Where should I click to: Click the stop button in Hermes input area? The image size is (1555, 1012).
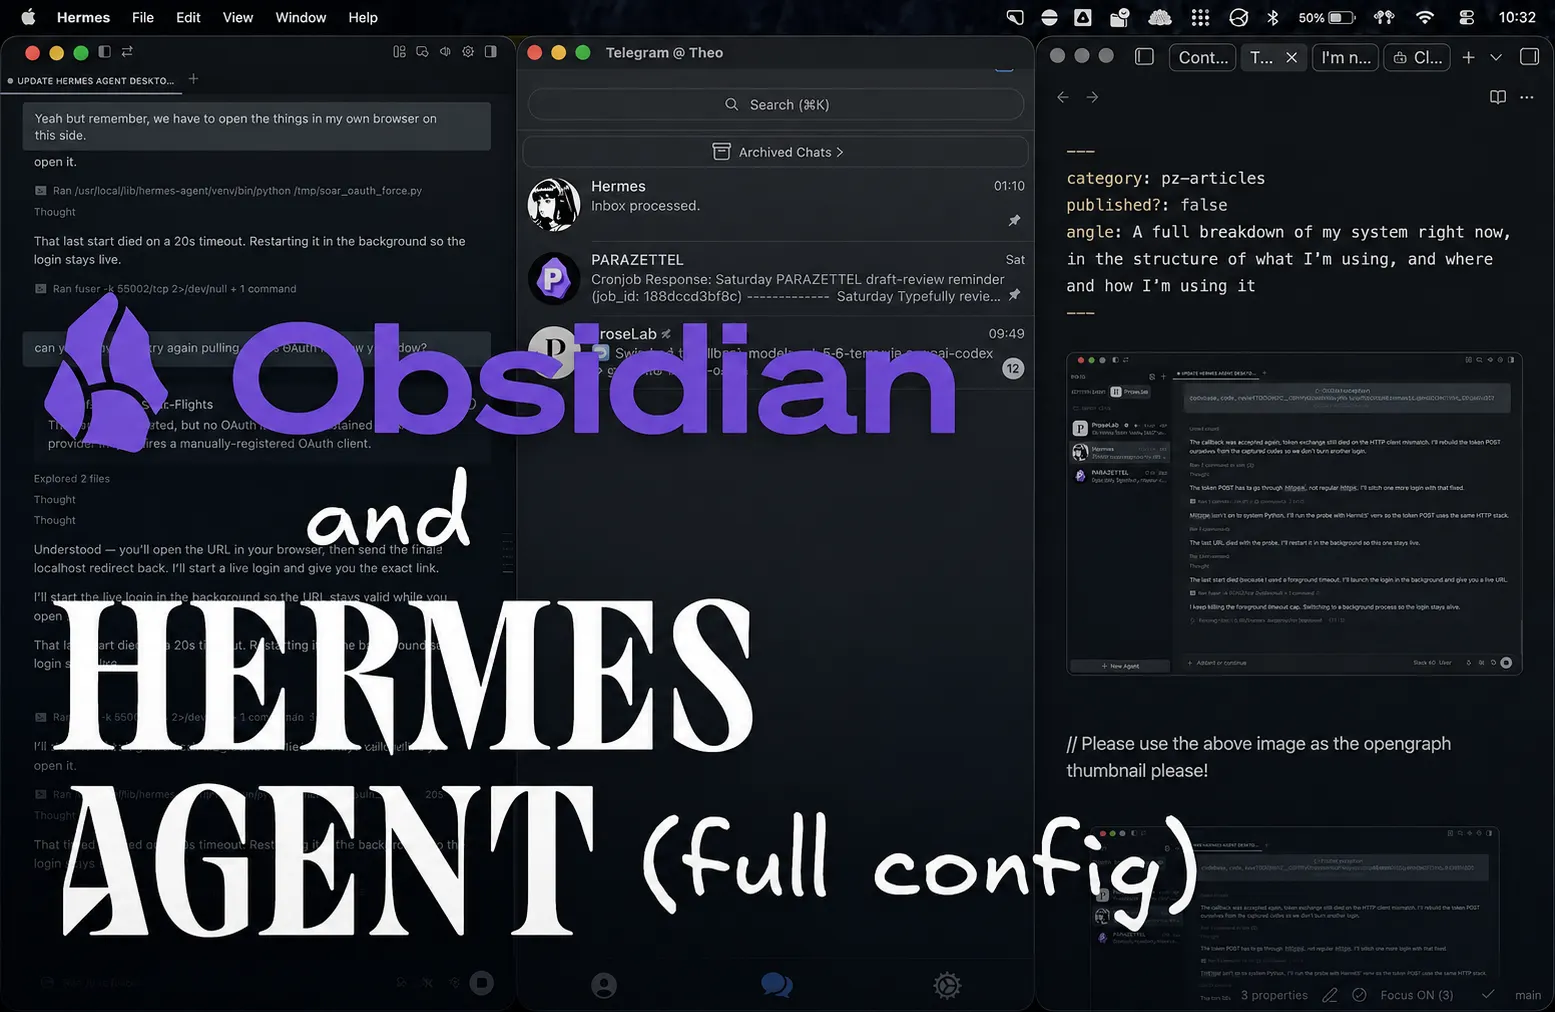click(x=482, y=983)
